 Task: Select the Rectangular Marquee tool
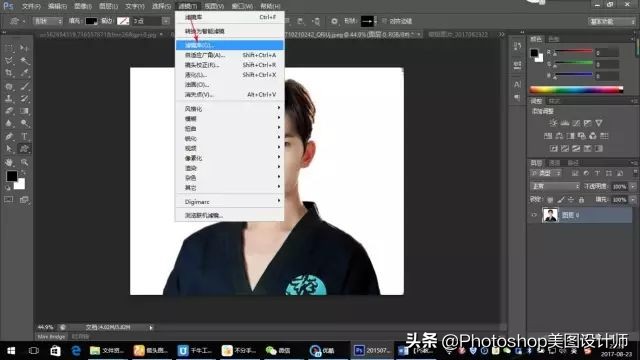tap(9, 49)
